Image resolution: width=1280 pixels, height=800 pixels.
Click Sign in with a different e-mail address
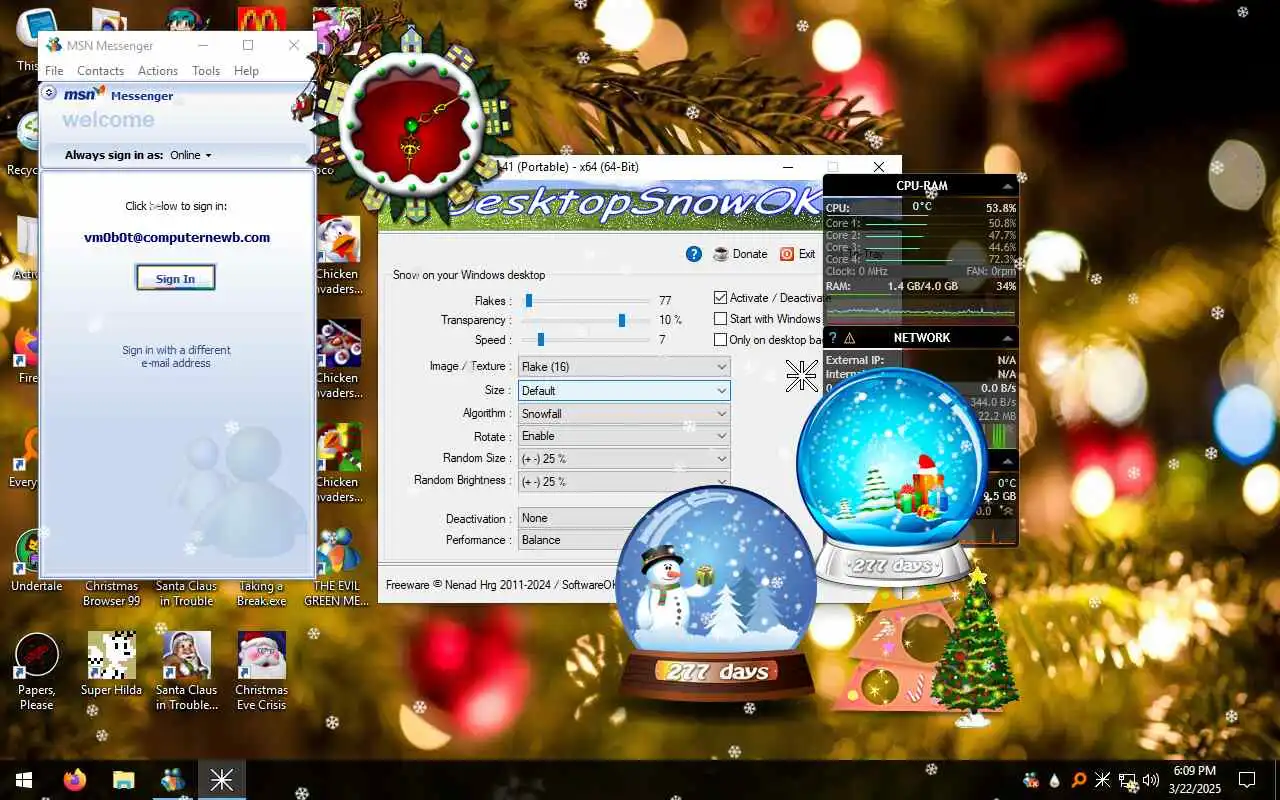tap(176, 357)
